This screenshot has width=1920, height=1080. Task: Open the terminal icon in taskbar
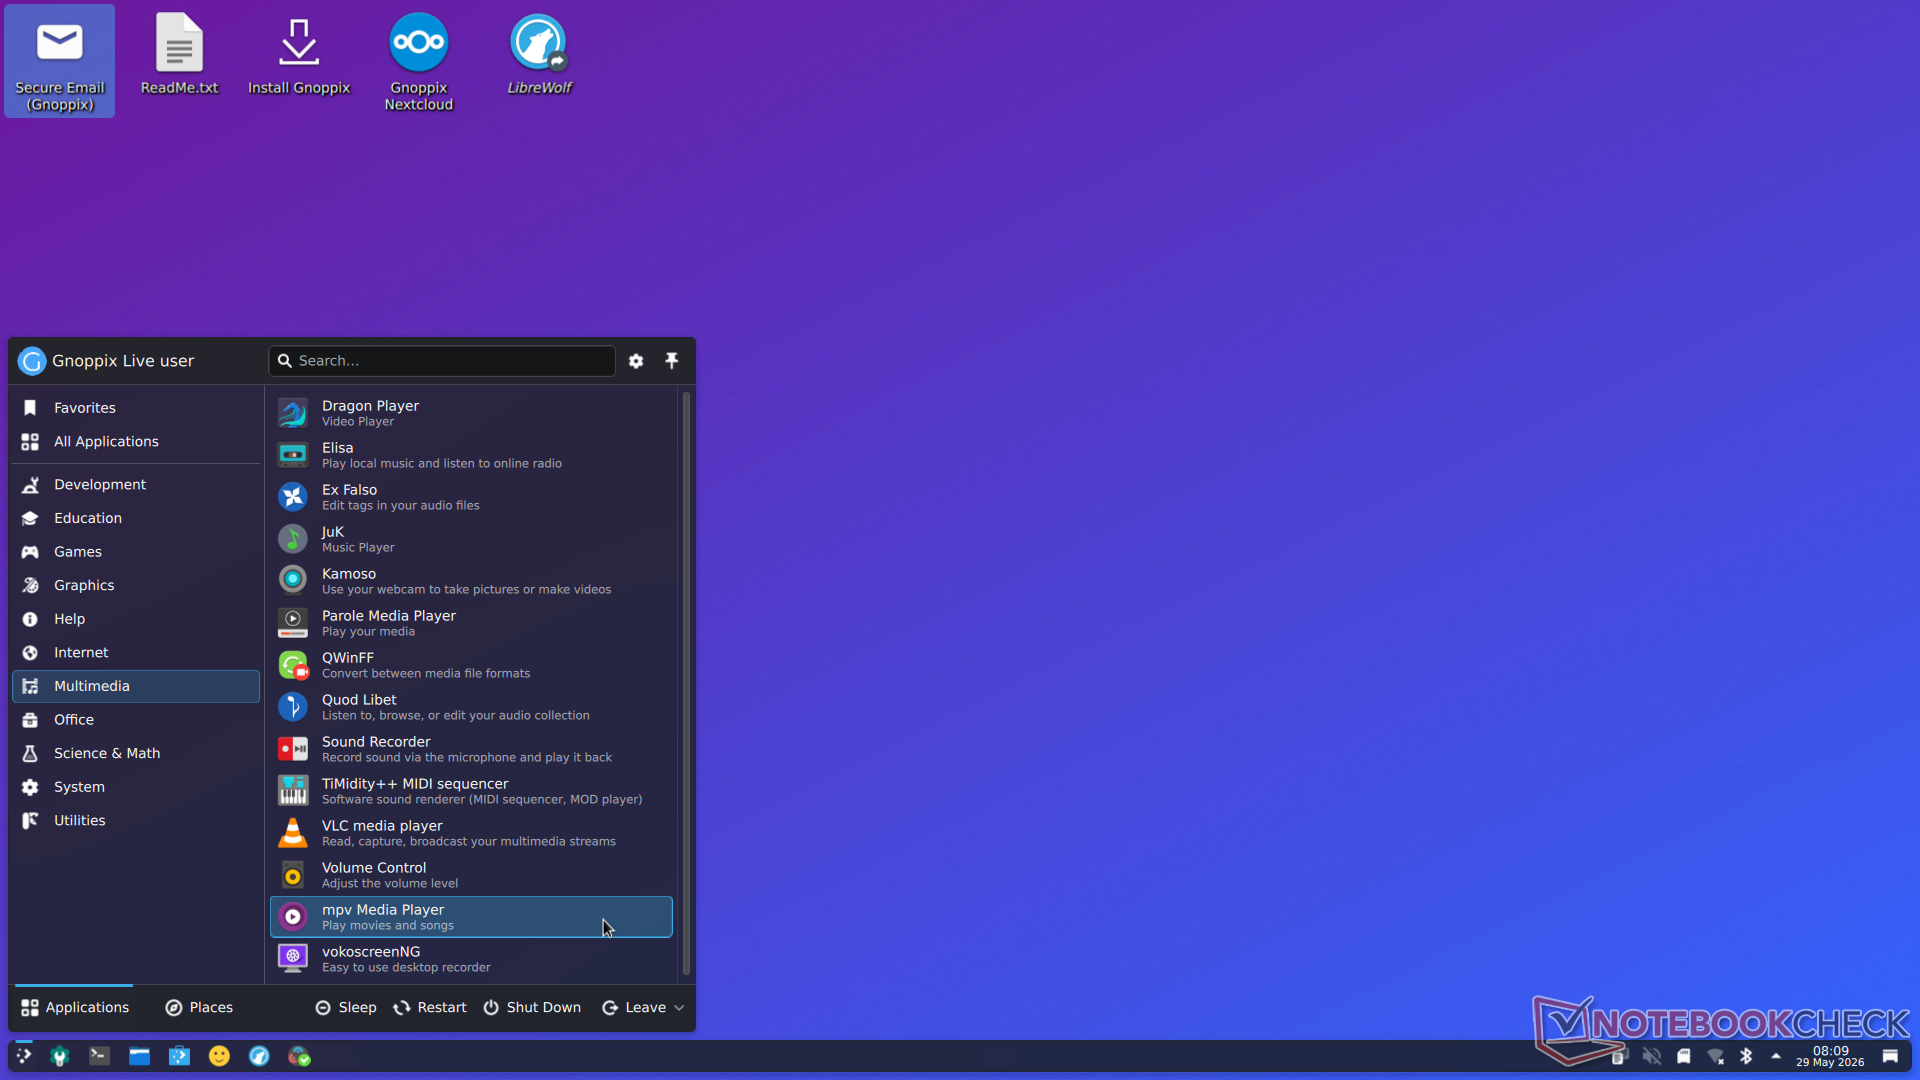[99, 1056]
